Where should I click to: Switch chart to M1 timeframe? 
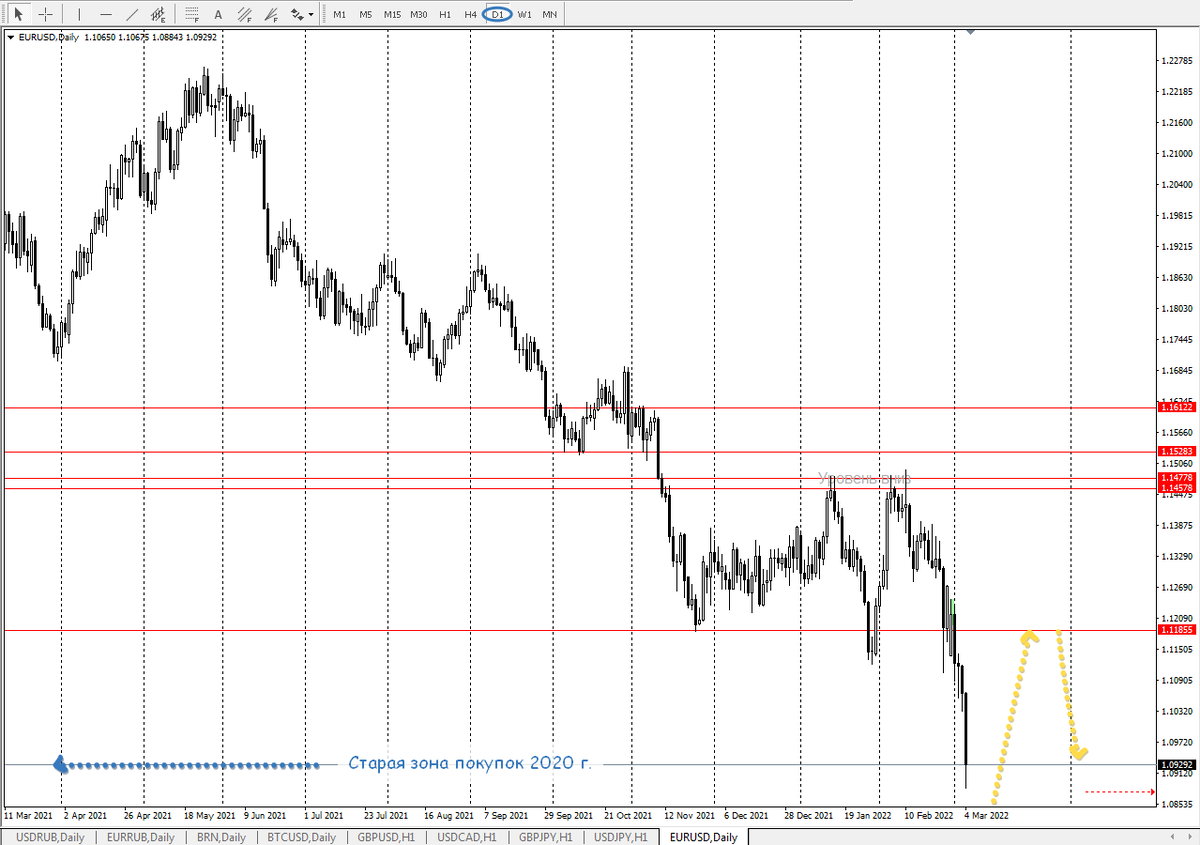(340, 14)
